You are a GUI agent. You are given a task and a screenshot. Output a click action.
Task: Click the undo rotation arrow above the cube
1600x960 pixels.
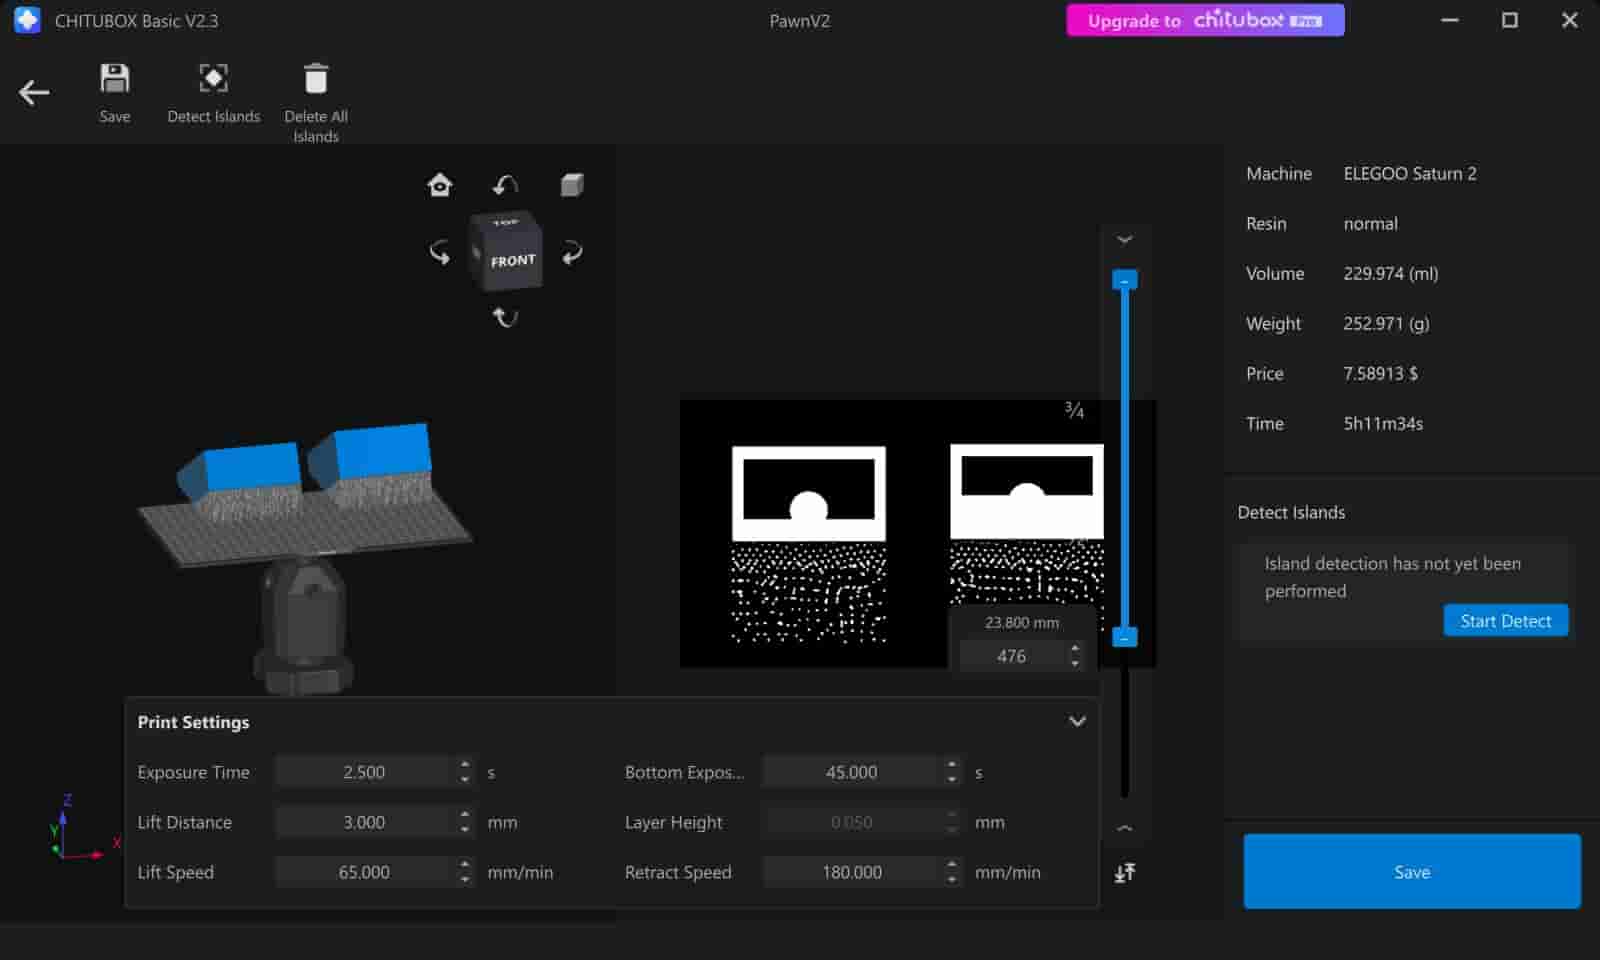pos(505,185)
